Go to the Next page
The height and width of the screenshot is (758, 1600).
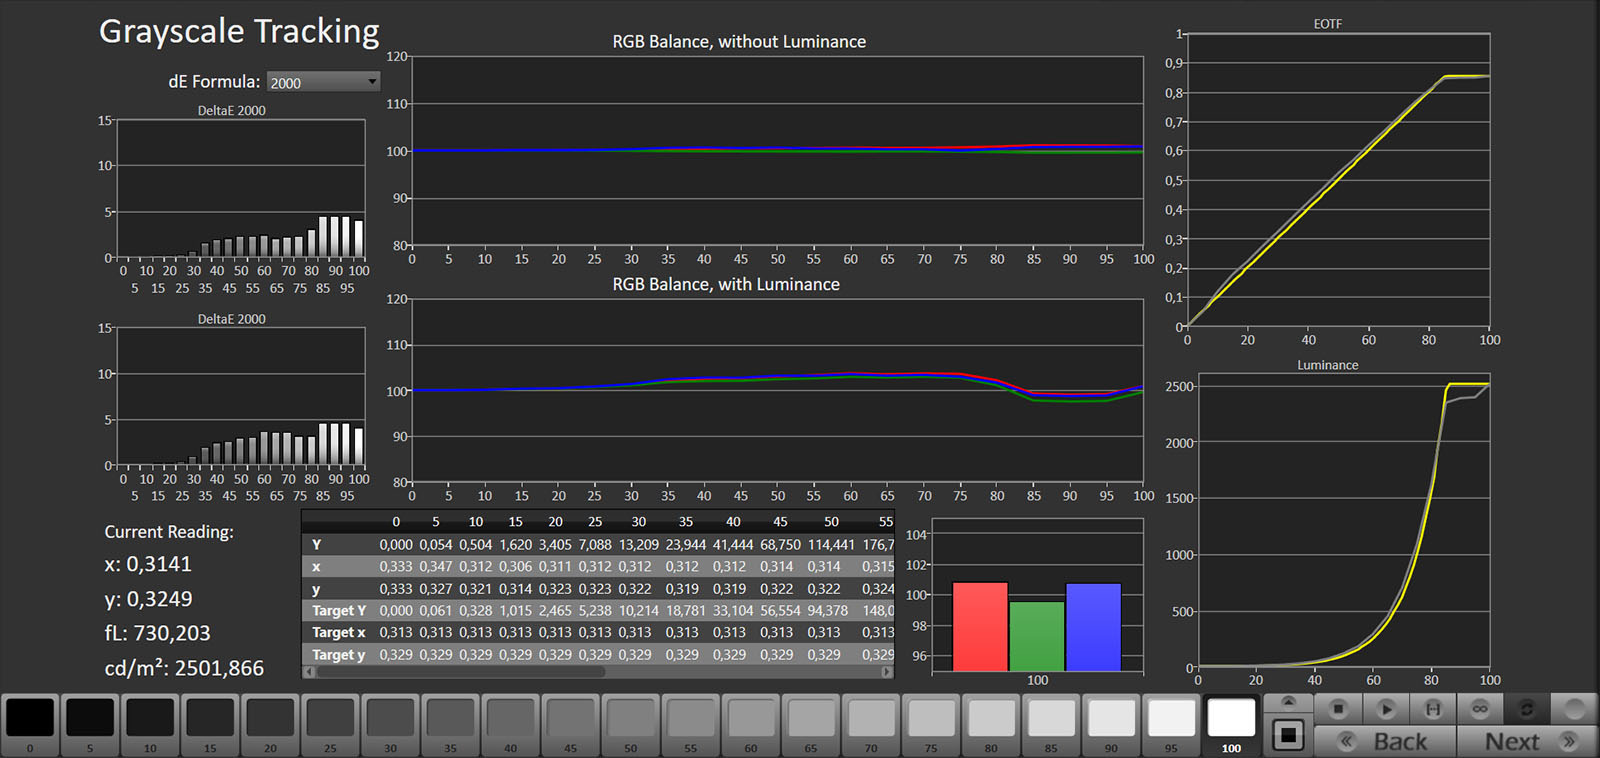click(1526, 741)
